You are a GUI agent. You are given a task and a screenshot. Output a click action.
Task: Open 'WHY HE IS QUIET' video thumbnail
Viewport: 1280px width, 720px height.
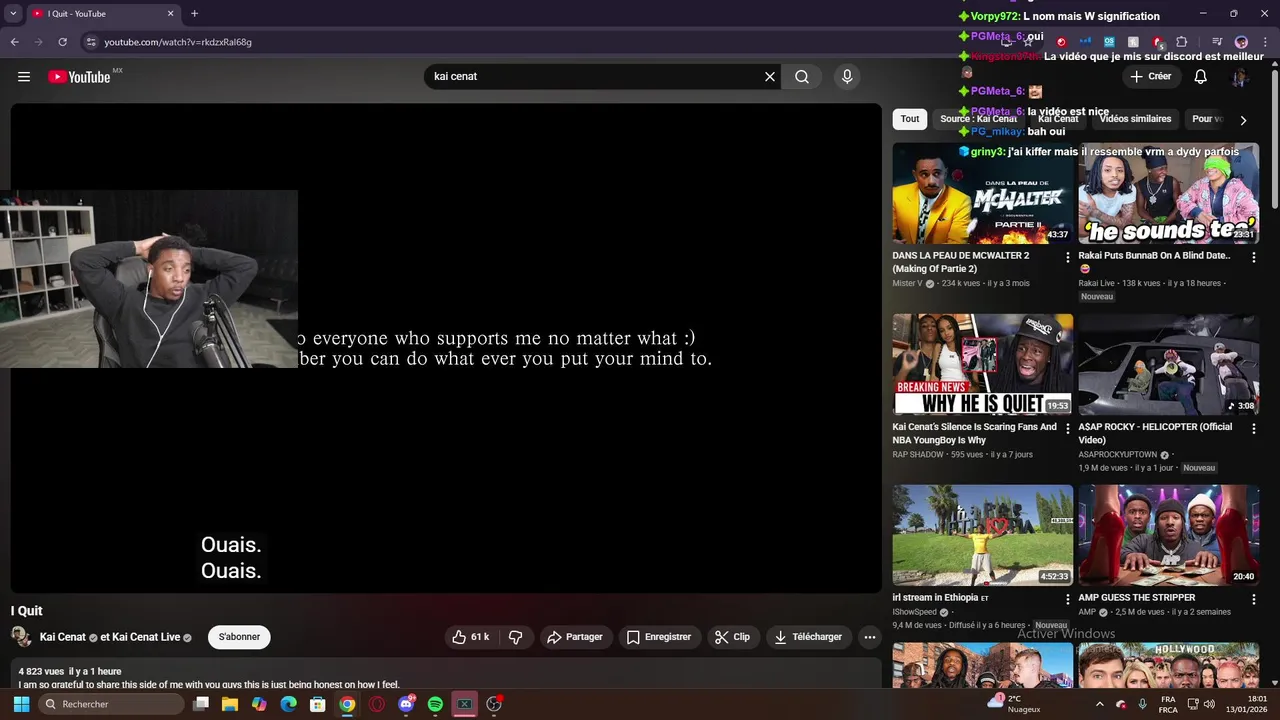tap(983, 364)
